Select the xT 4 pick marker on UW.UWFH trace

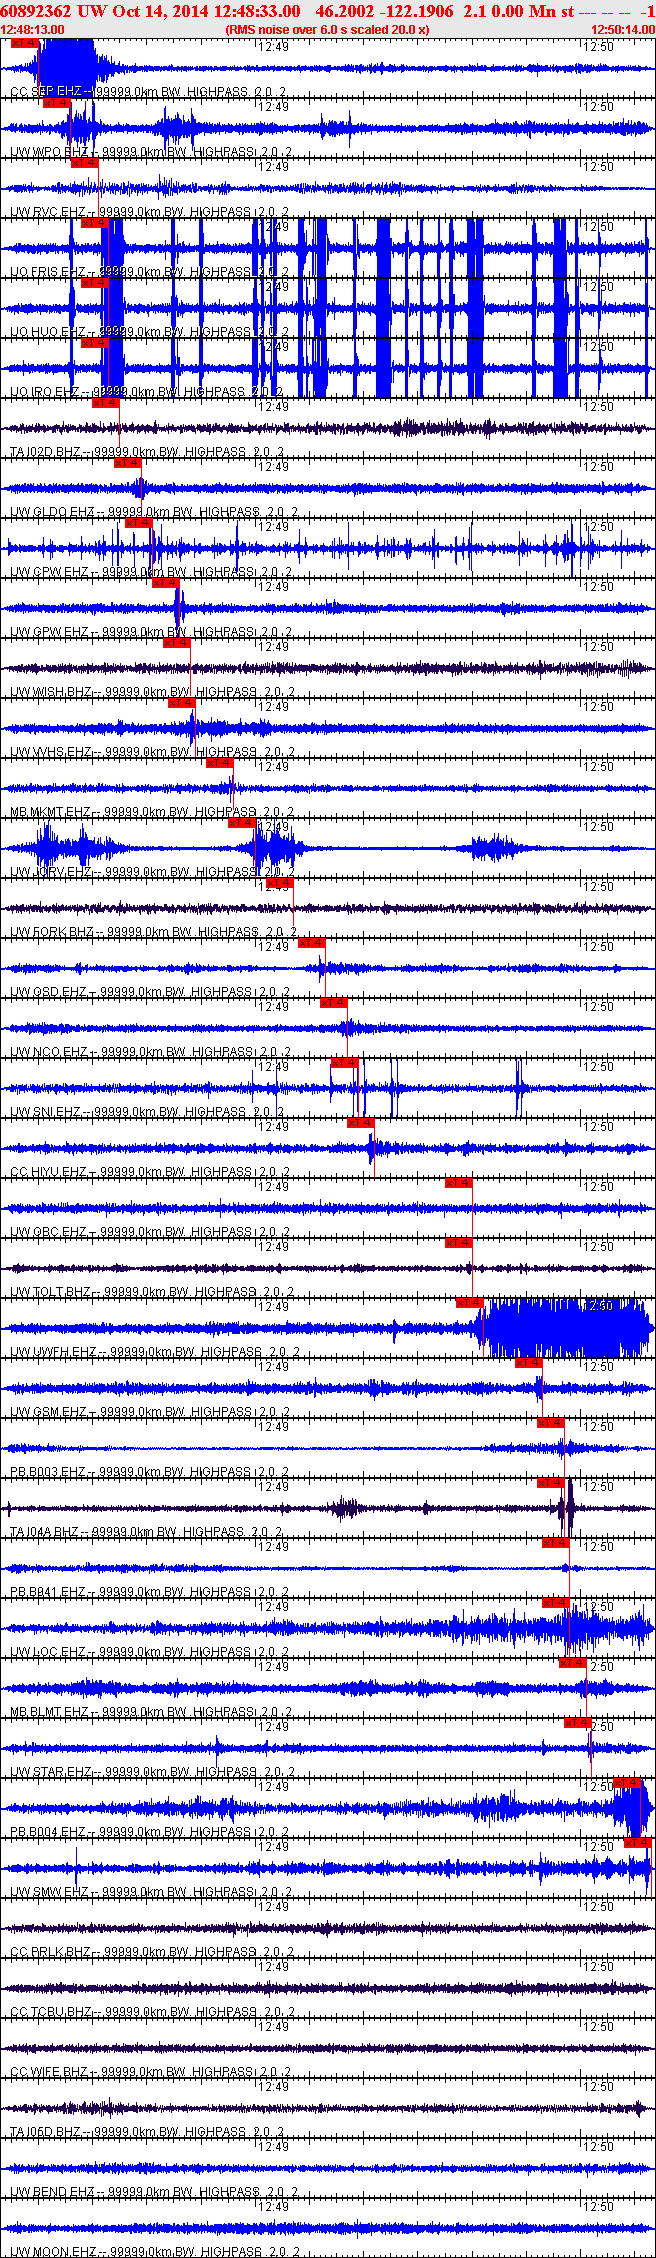pyautogui.click(x=470, y=1303)
